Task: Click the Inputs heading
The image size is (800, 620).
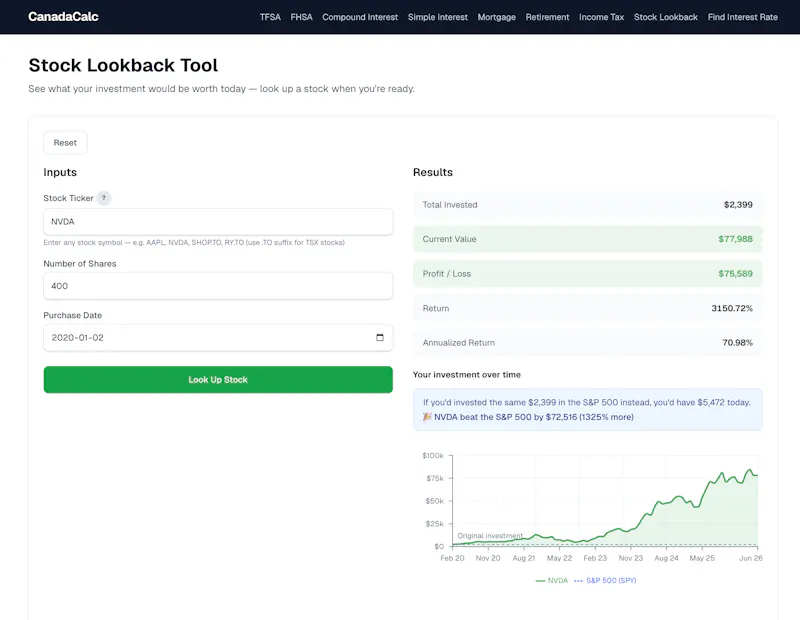Action: coord(60,172)
